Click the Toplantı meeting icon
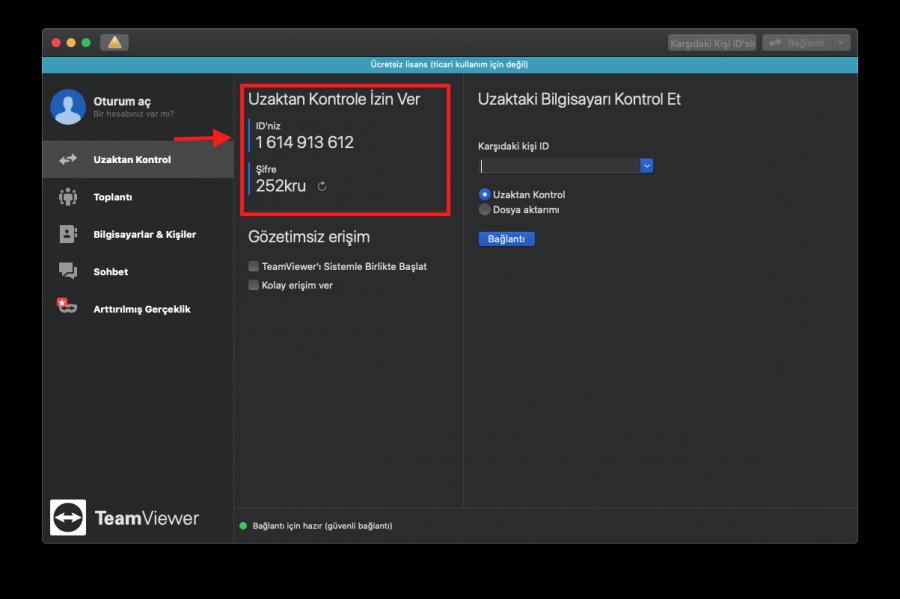The width and height of the screenshot is (900, 599). point(68,197)
